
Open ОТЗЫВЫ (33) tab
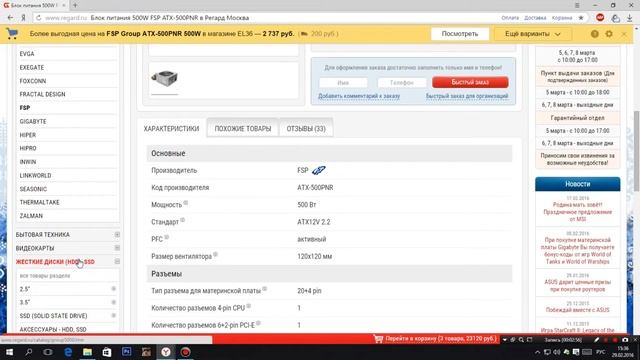(x=306, y=129)
